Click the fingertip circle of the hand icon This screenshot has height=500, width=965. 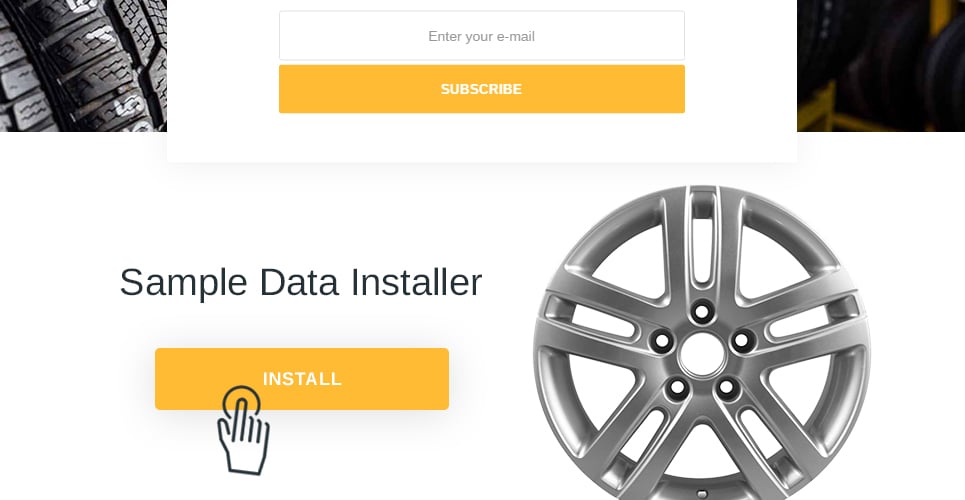pos(241,404)
